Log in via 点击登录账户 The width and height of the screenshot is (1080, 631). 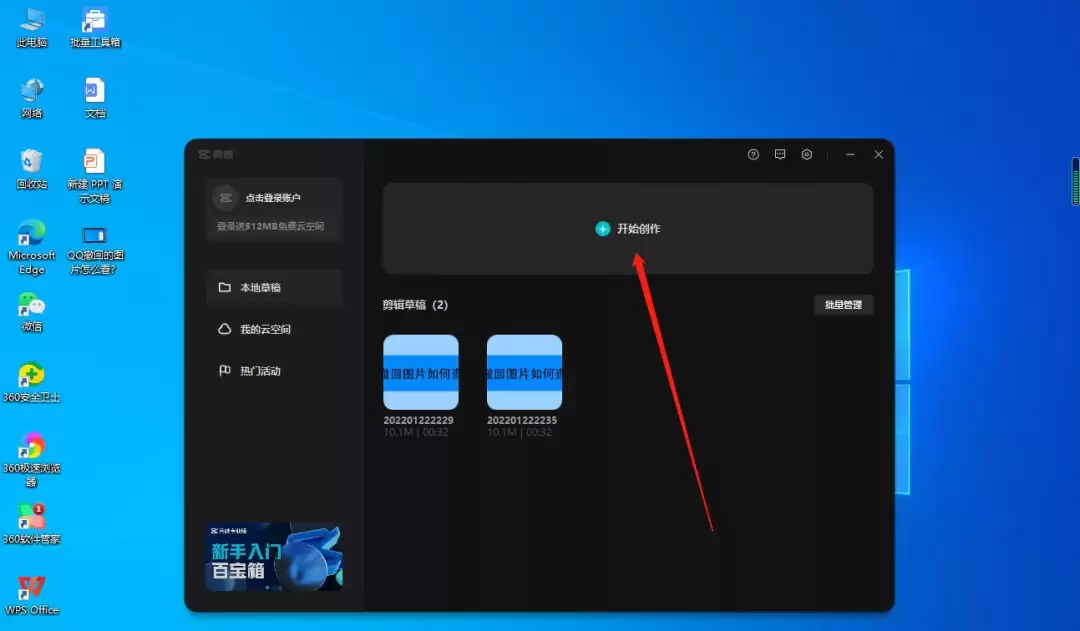(272, 197)
